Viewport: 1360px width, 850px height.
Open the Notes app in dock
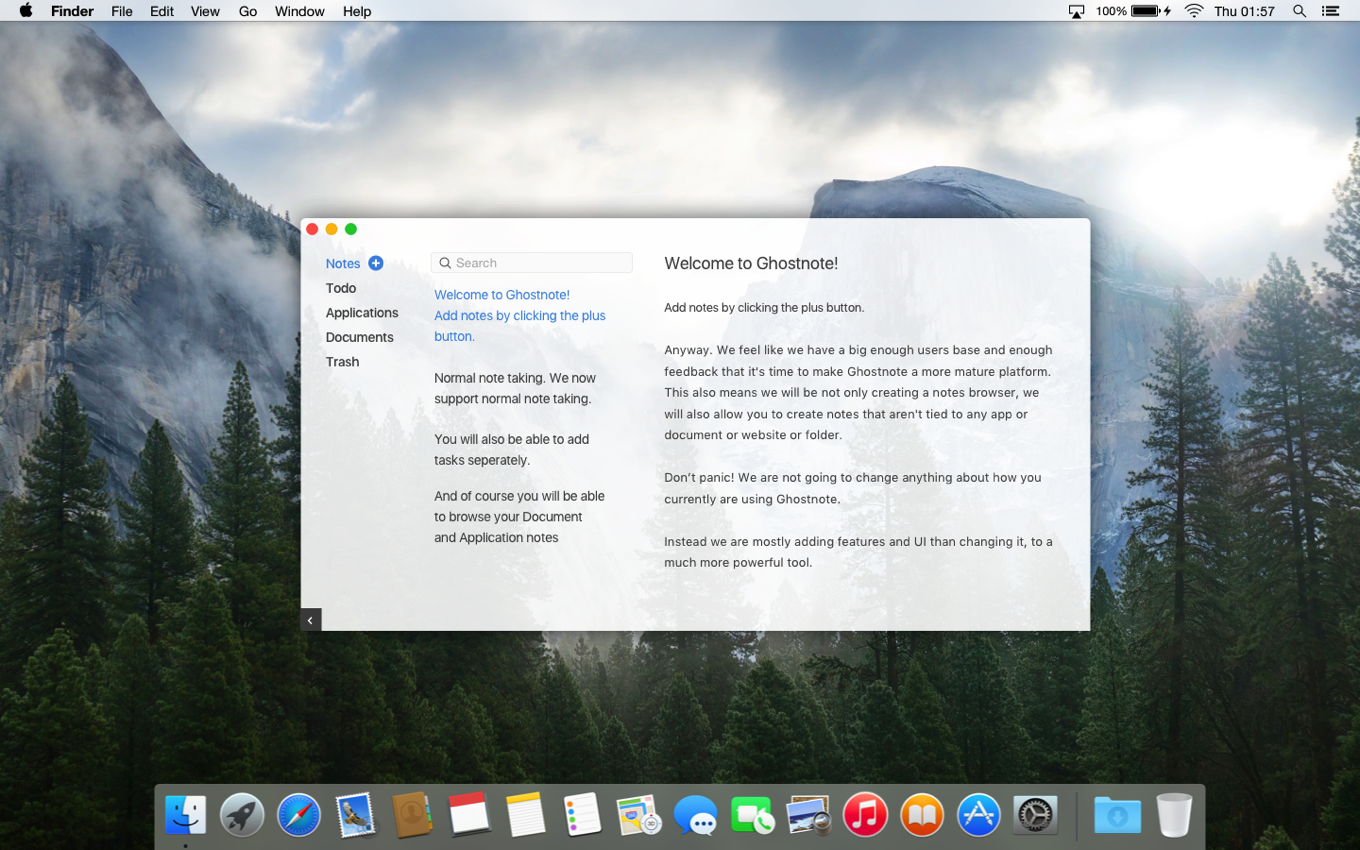click(525, 815)
